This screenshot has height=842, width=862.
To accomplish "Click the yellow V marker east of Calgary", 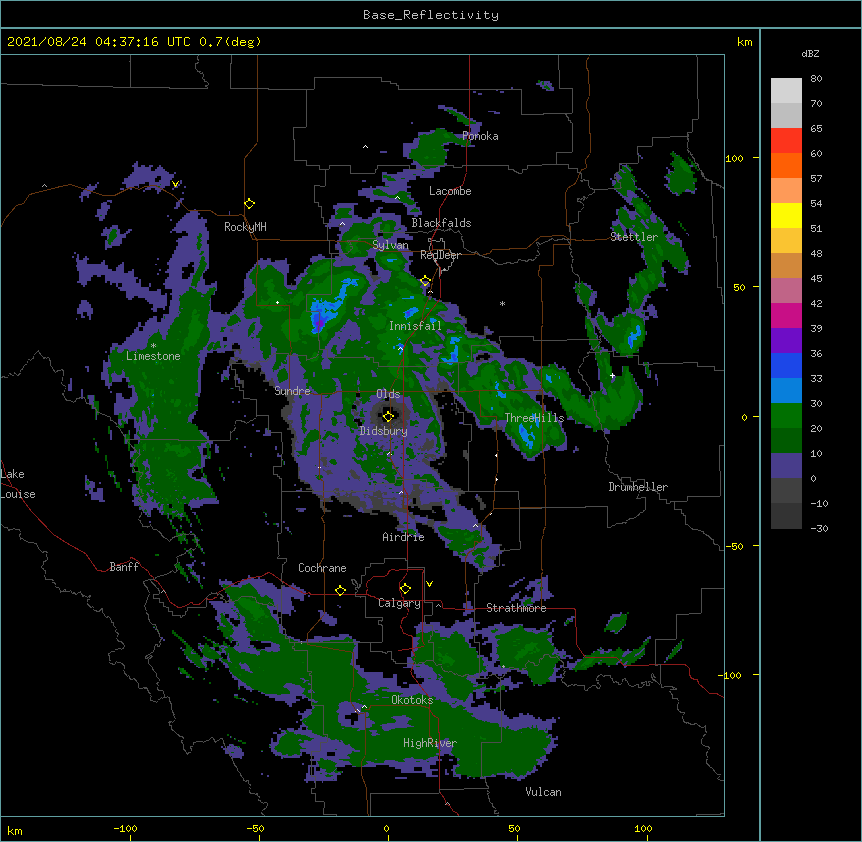I will (x=429, y=584).
